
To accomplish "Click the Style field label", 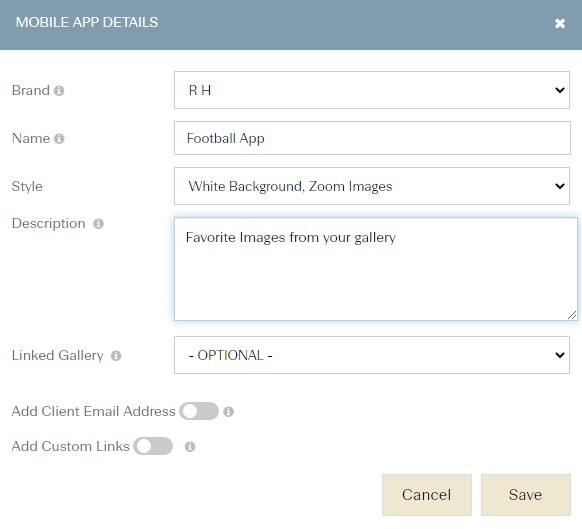I will coord(27,186).
